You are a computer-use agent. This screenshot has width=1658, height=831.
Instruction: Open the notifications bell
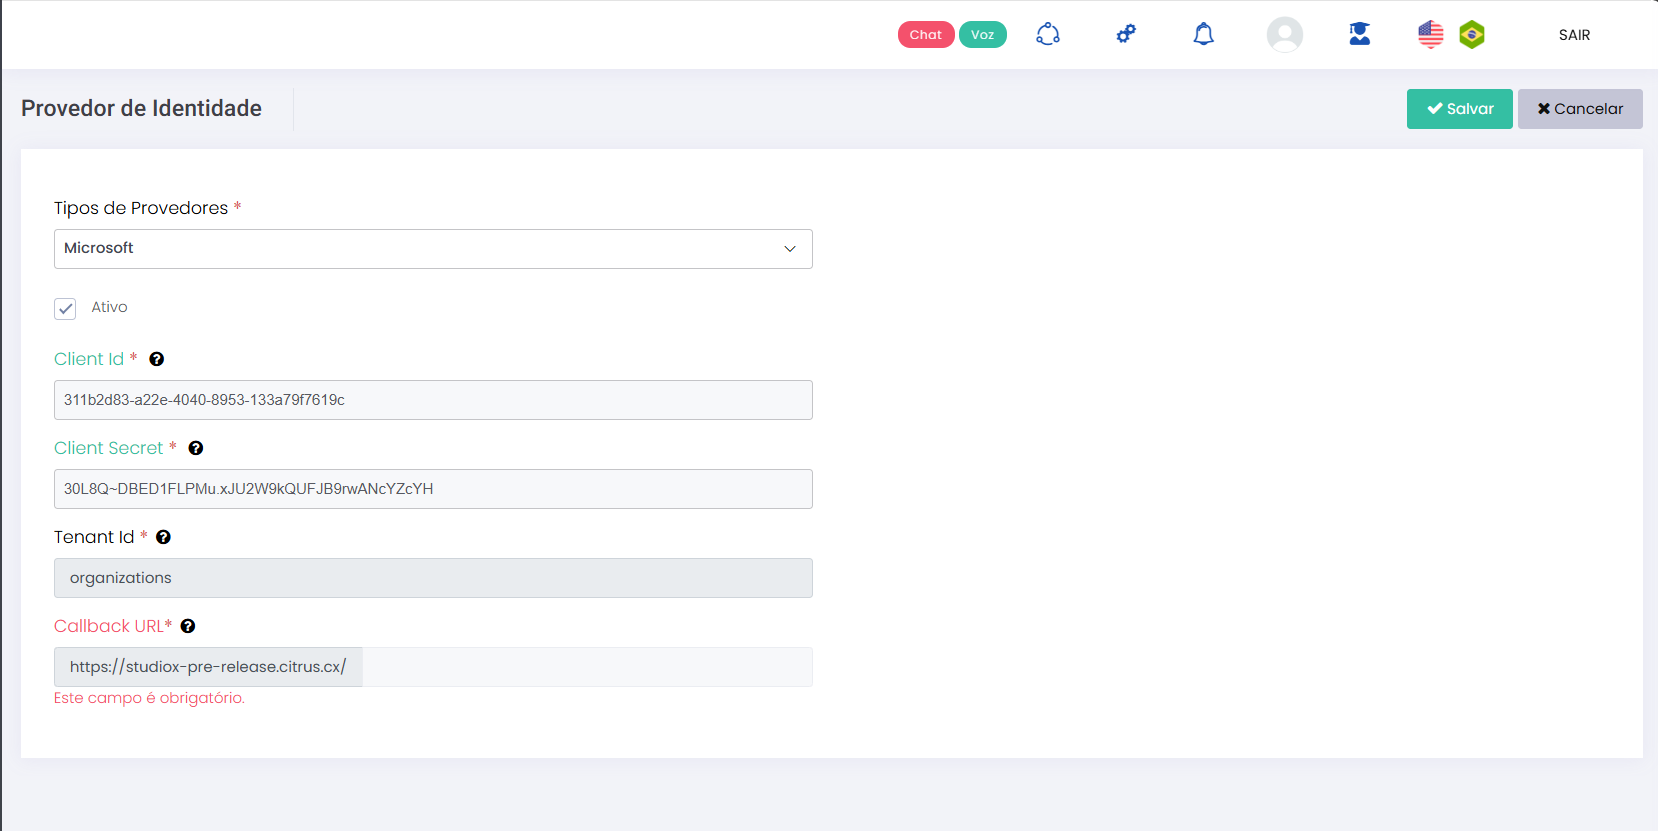[x=1204, y=35]
